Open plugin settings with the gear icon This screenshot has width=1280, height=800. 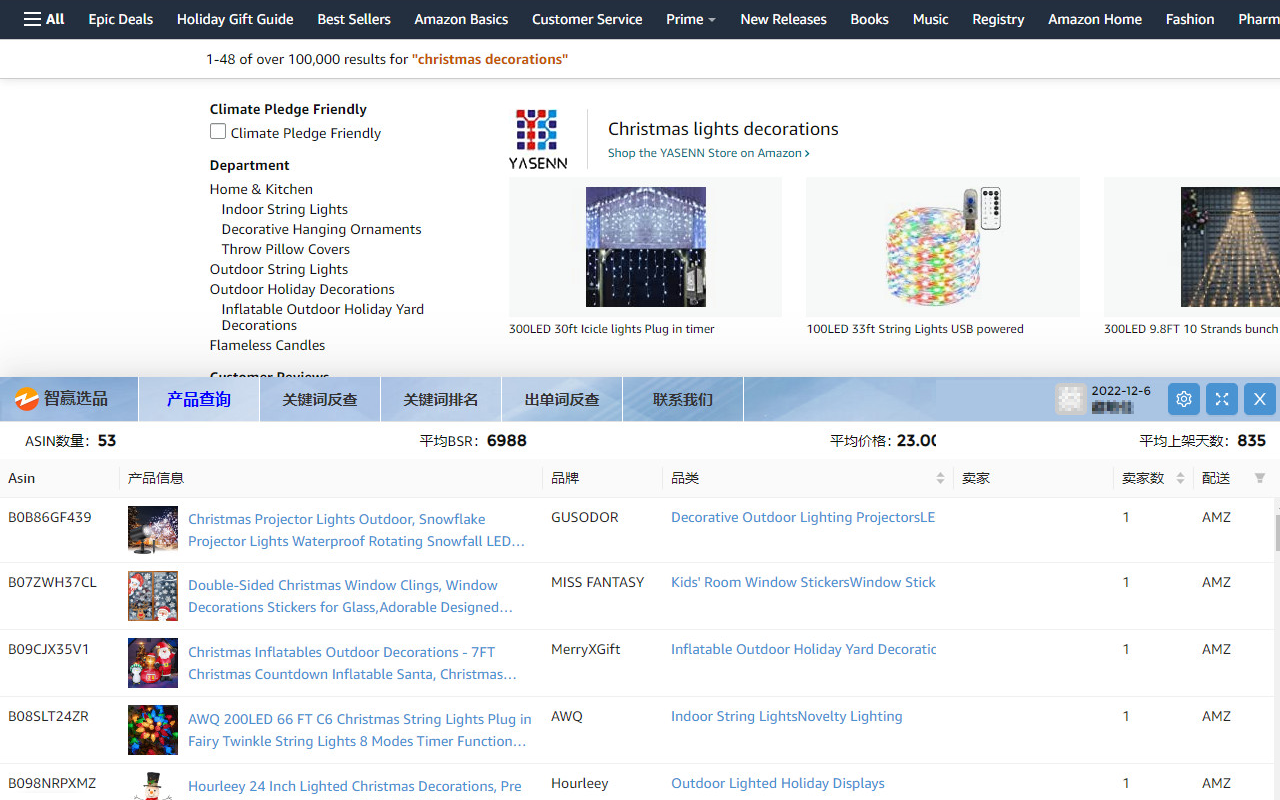click(x=1183, y=398)
